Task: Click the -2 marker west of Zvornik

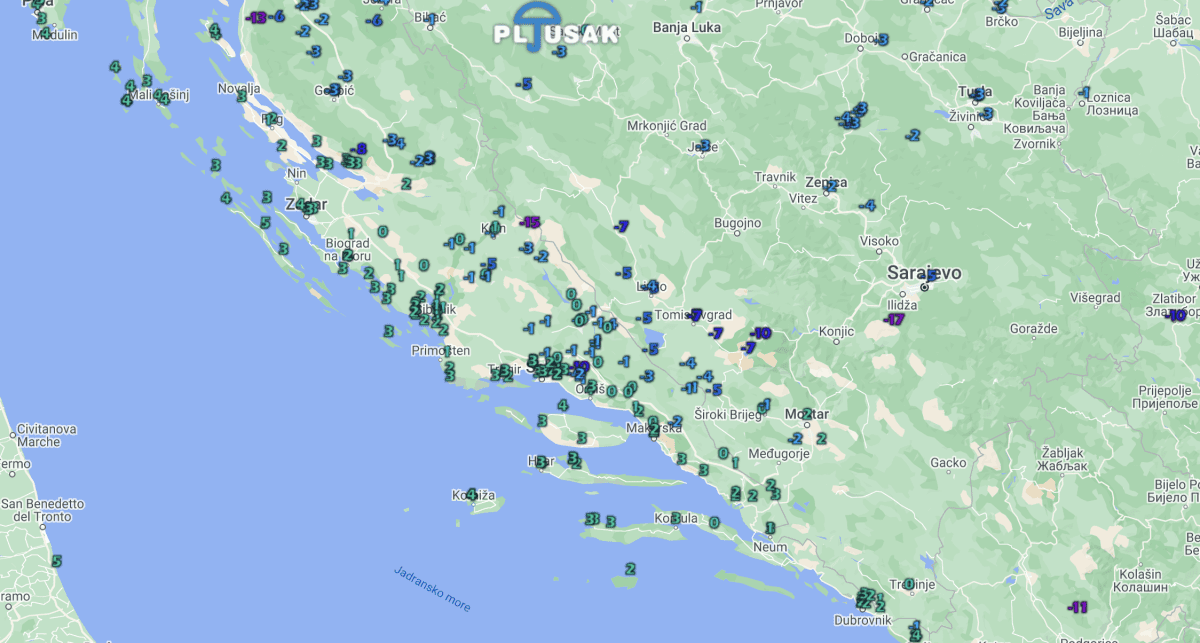Action: click(x=912, y=135)
